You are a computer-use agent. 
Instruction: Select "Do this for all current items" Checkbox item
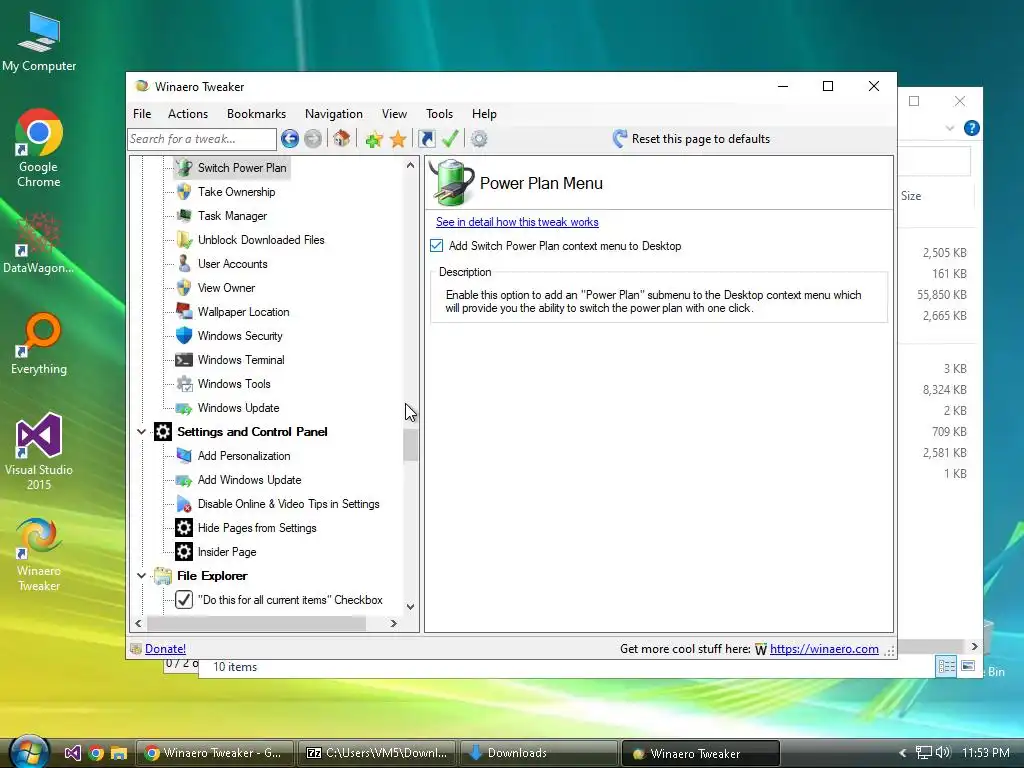pos(290,600)
